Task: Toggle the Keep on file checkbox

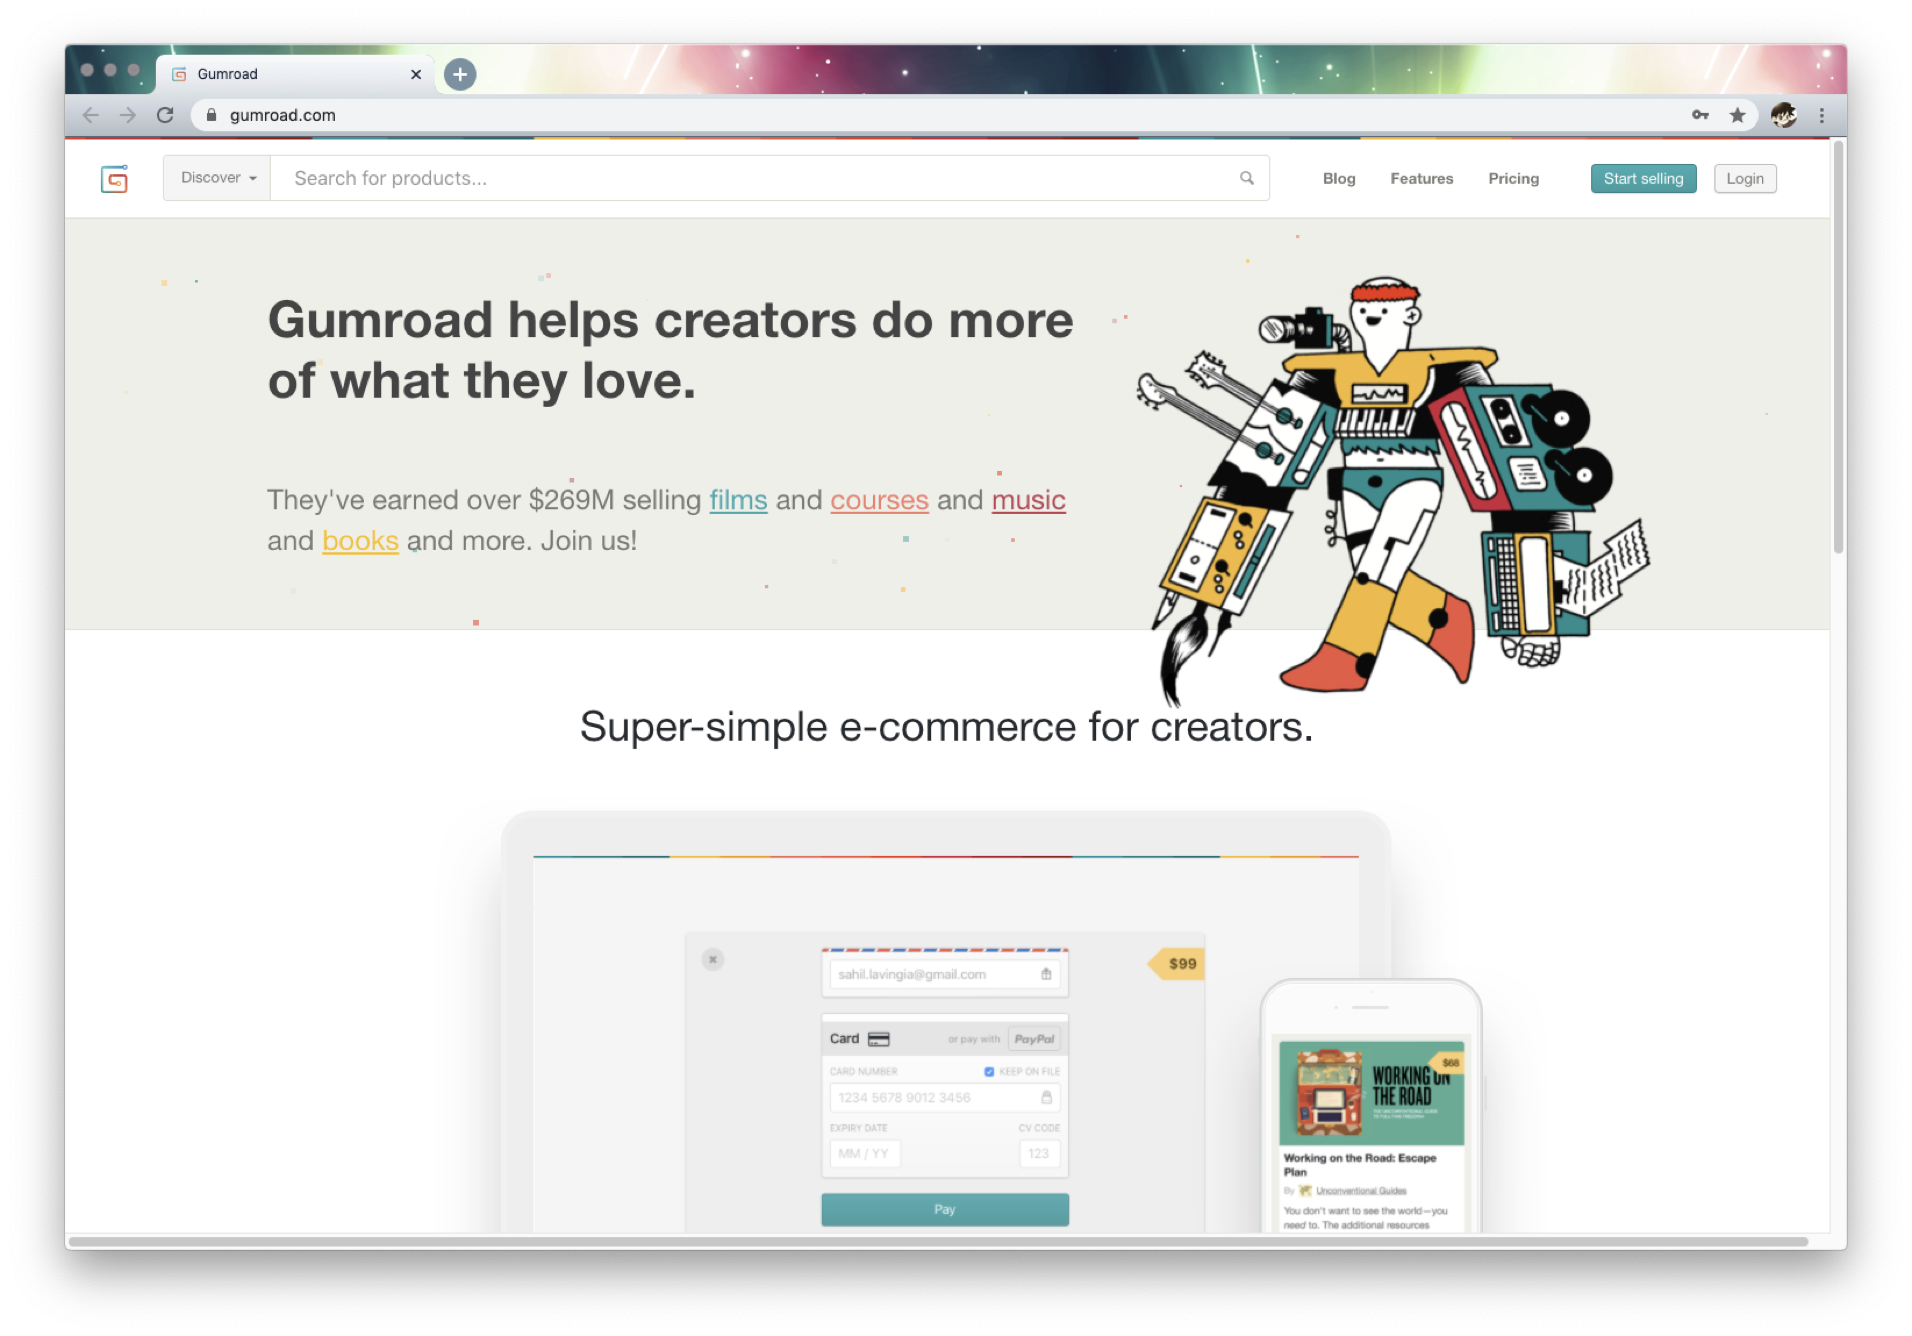Action: pyautogui.click(x=989, y=1071)
